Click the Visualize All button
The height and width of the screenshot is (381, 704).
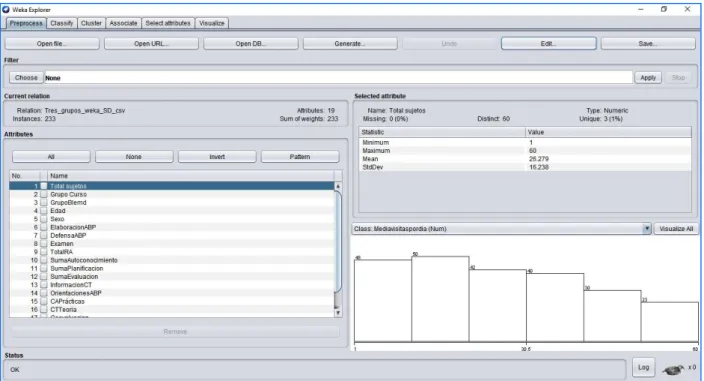pos(676,229)
